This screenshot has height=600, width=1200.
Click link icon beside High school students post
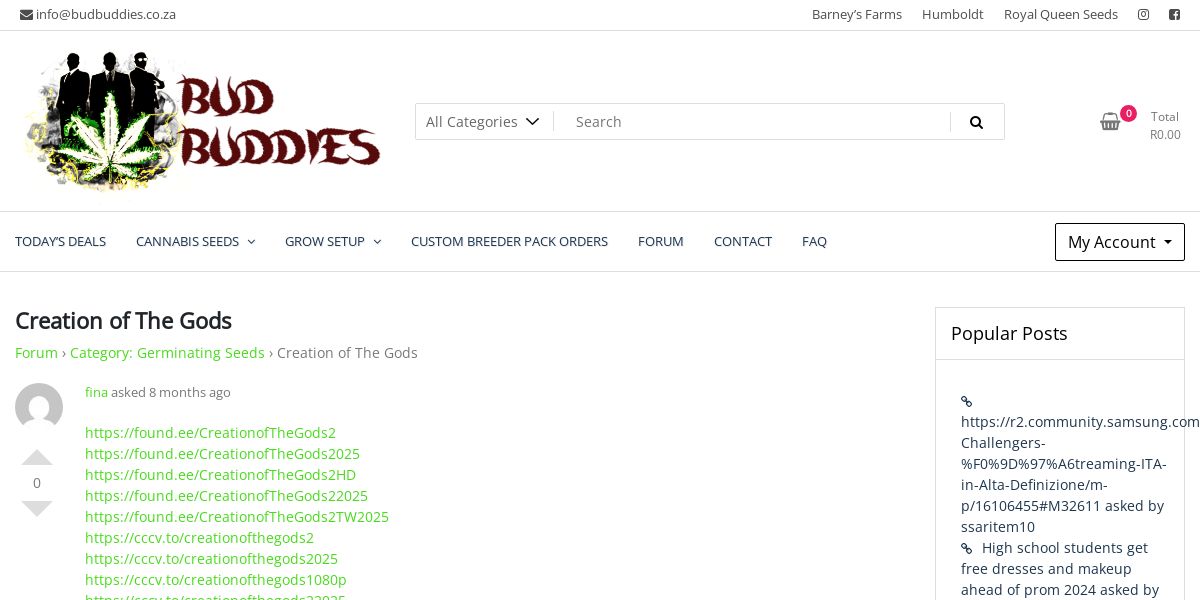pyautogui.click(x=966, y=548)
